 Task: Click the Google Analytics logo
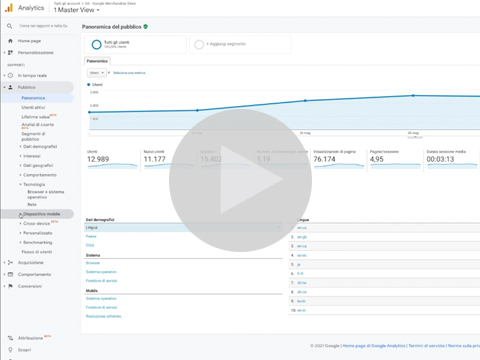pos(9,8)
